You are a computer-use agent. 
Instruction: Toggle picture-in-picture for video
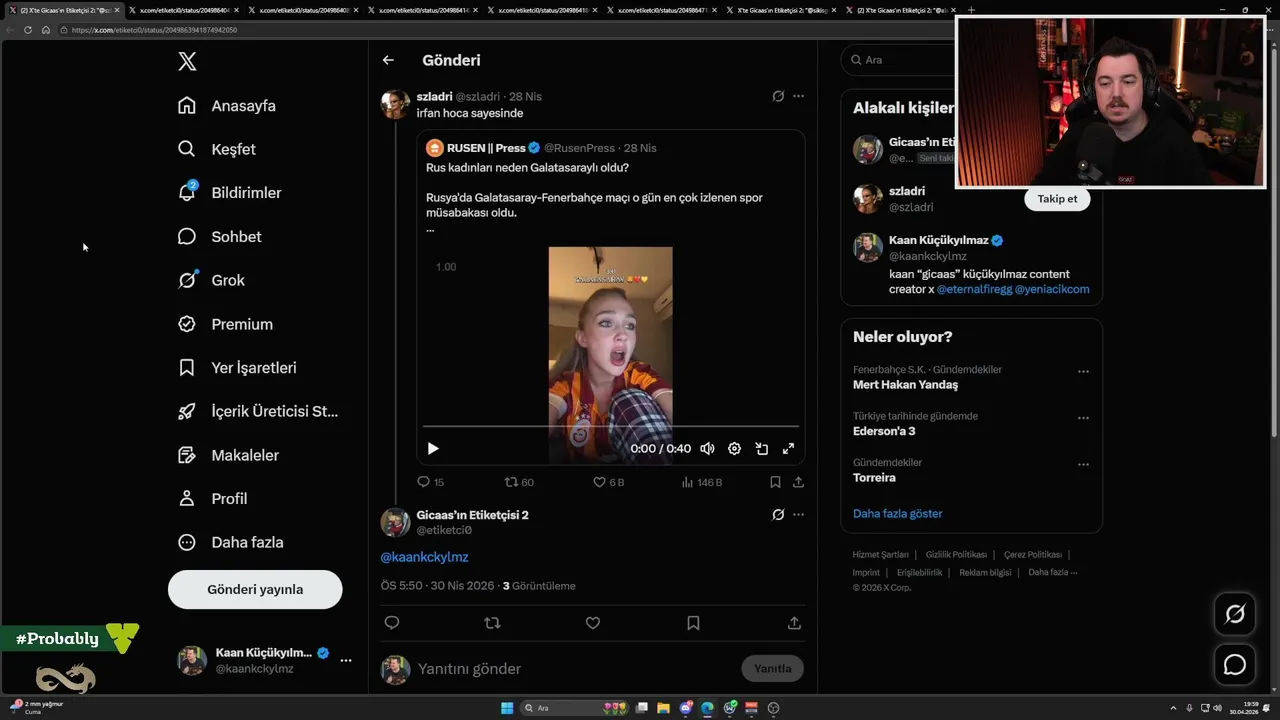[761, 449]
